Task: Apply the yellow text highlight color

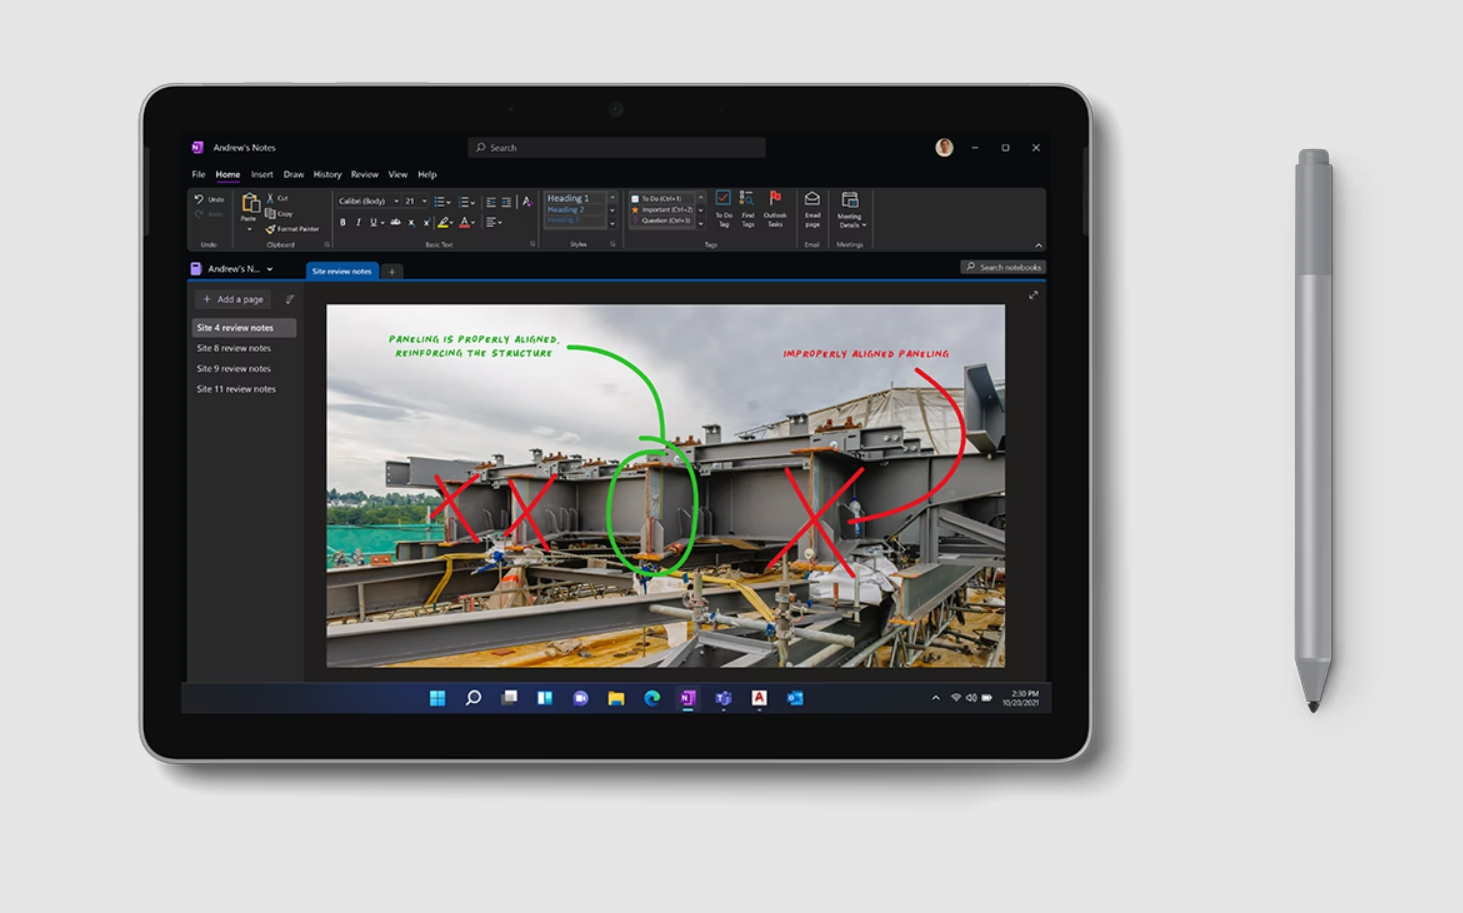Action: pos(443,223)
